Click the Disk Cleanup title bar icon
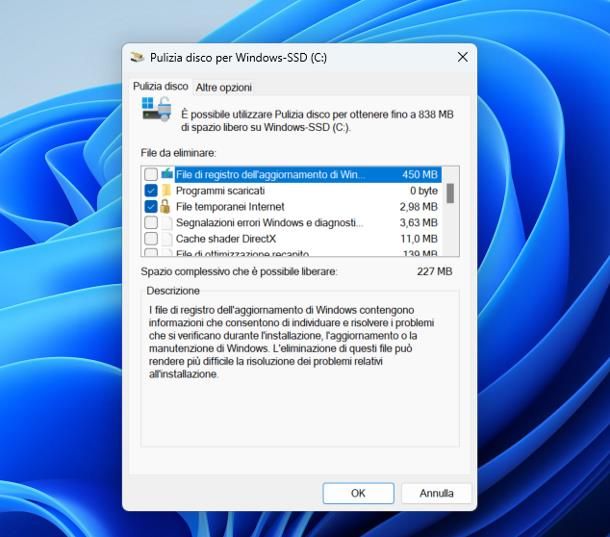Screen dimensions: 610x537 pos(137,57)
